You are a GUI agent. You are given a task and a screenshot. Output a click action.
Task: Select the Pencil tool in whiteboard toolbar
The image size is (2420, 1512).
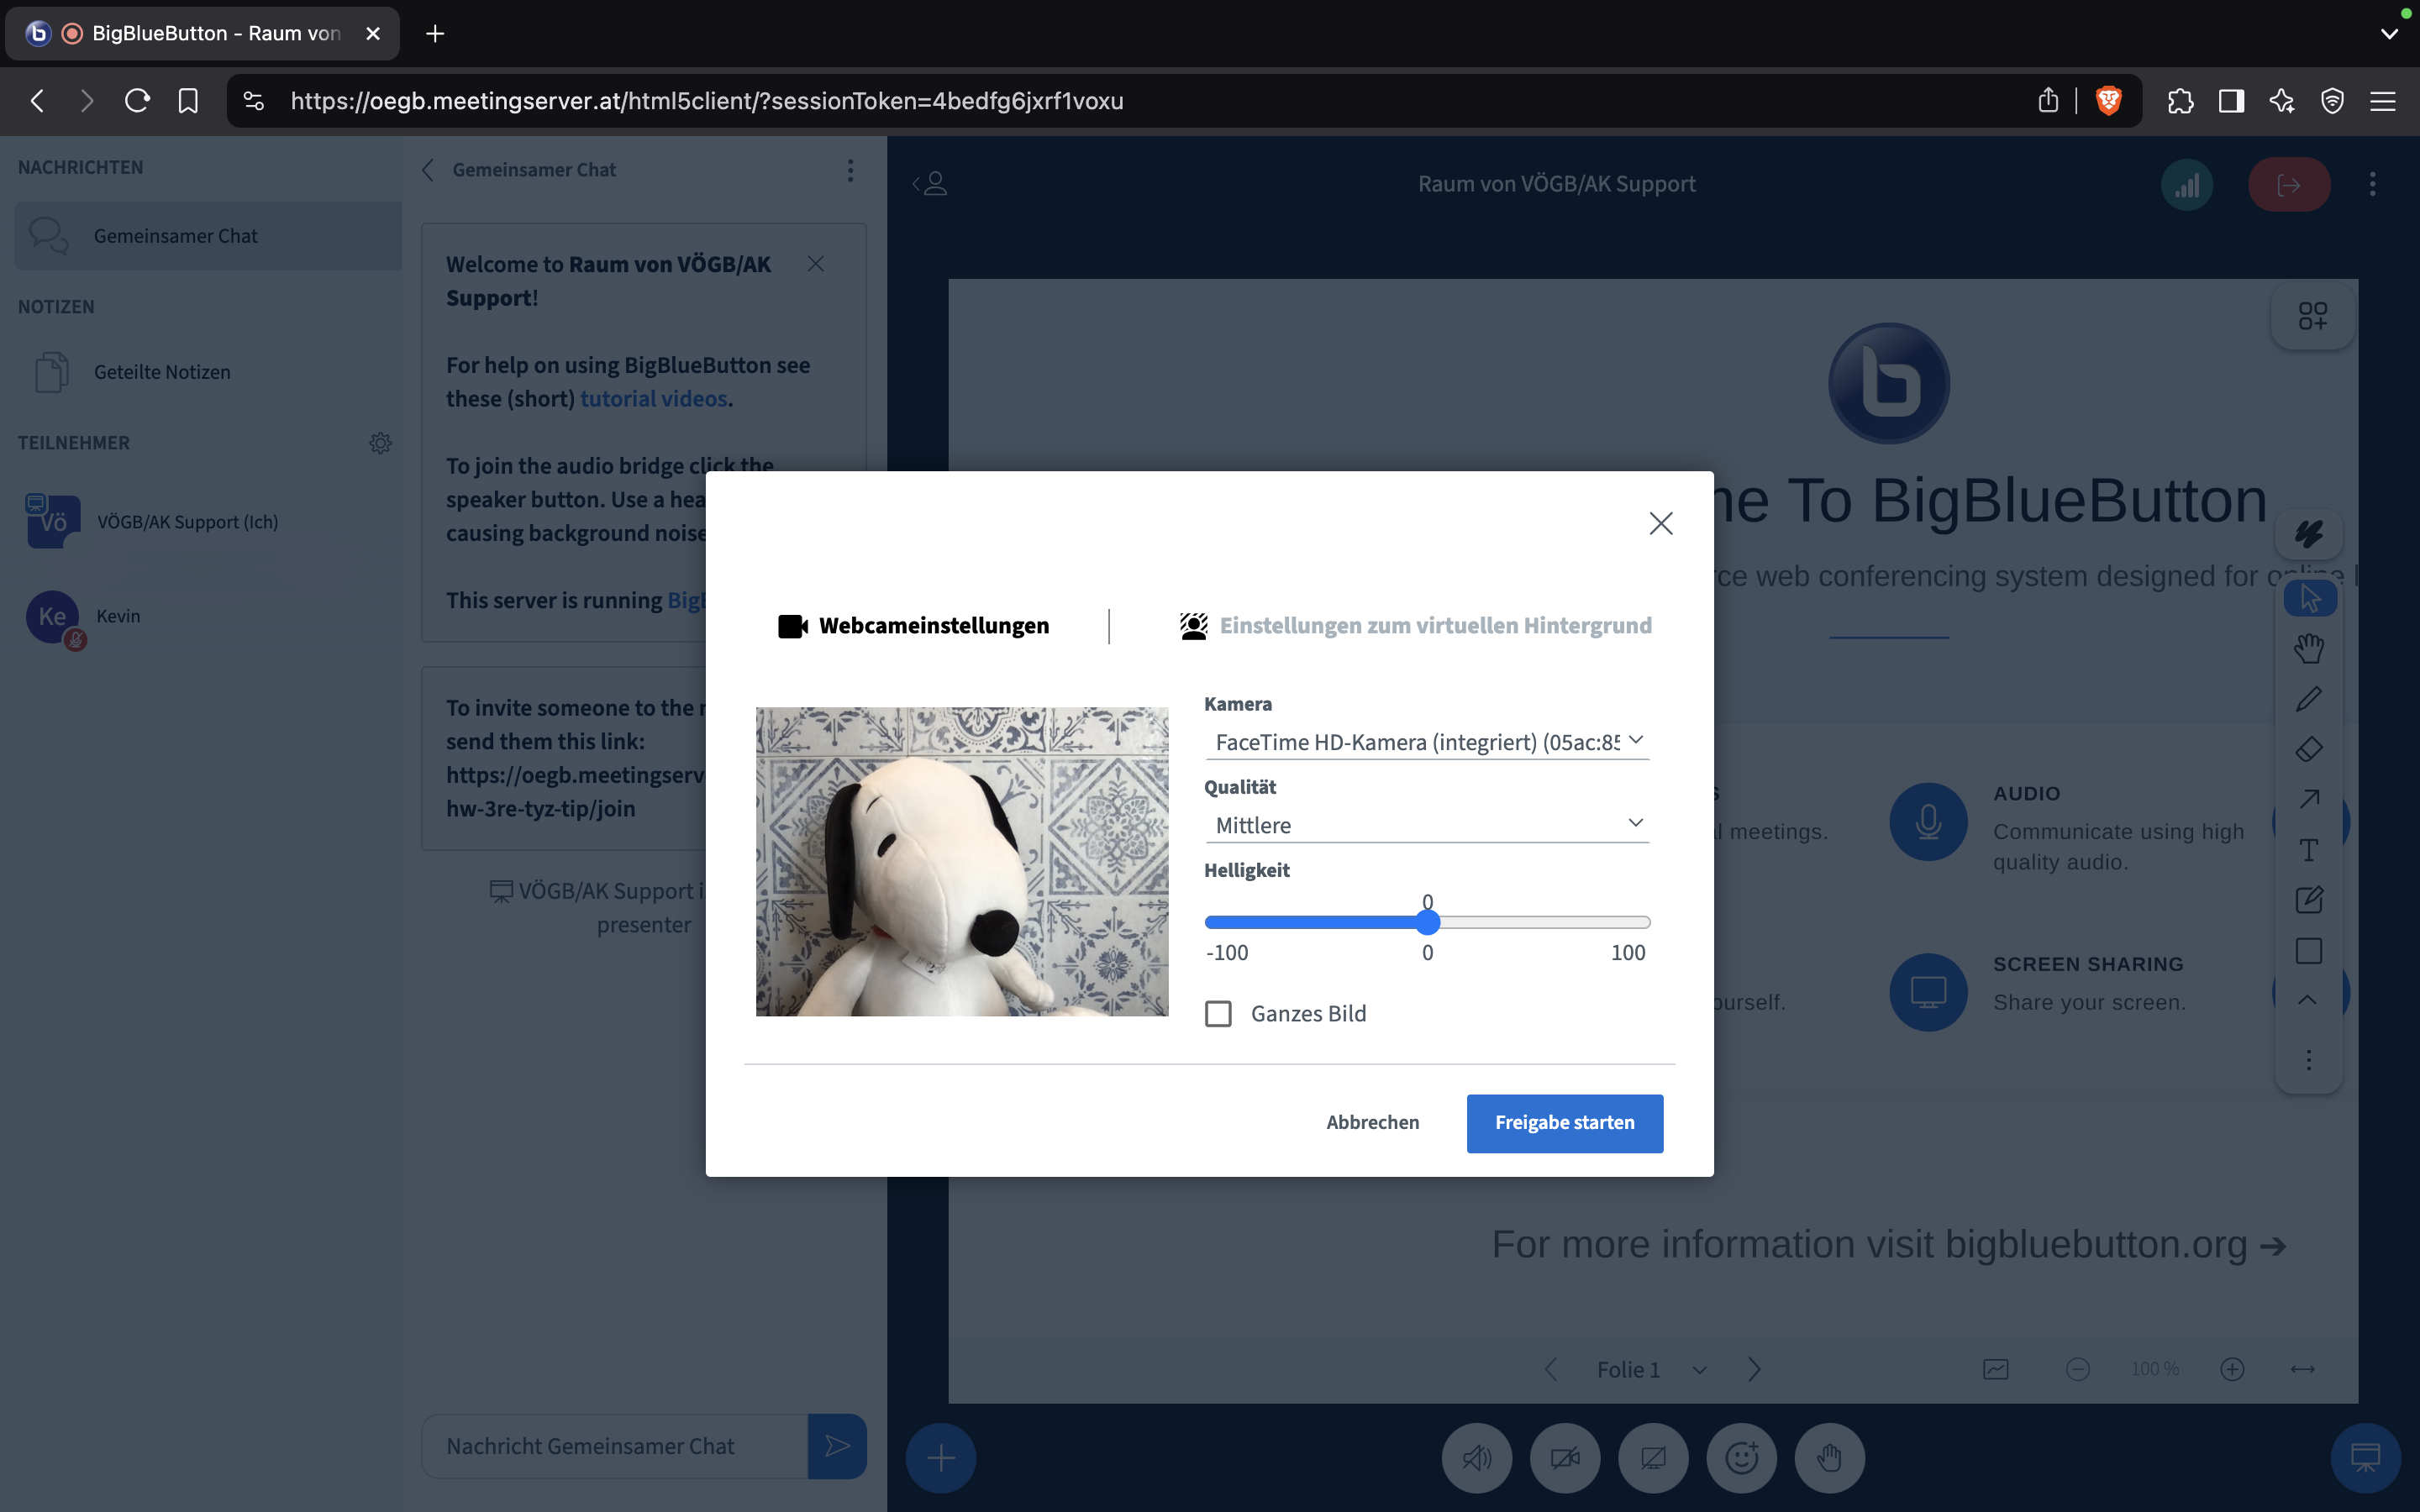(x=2308, y=699)
